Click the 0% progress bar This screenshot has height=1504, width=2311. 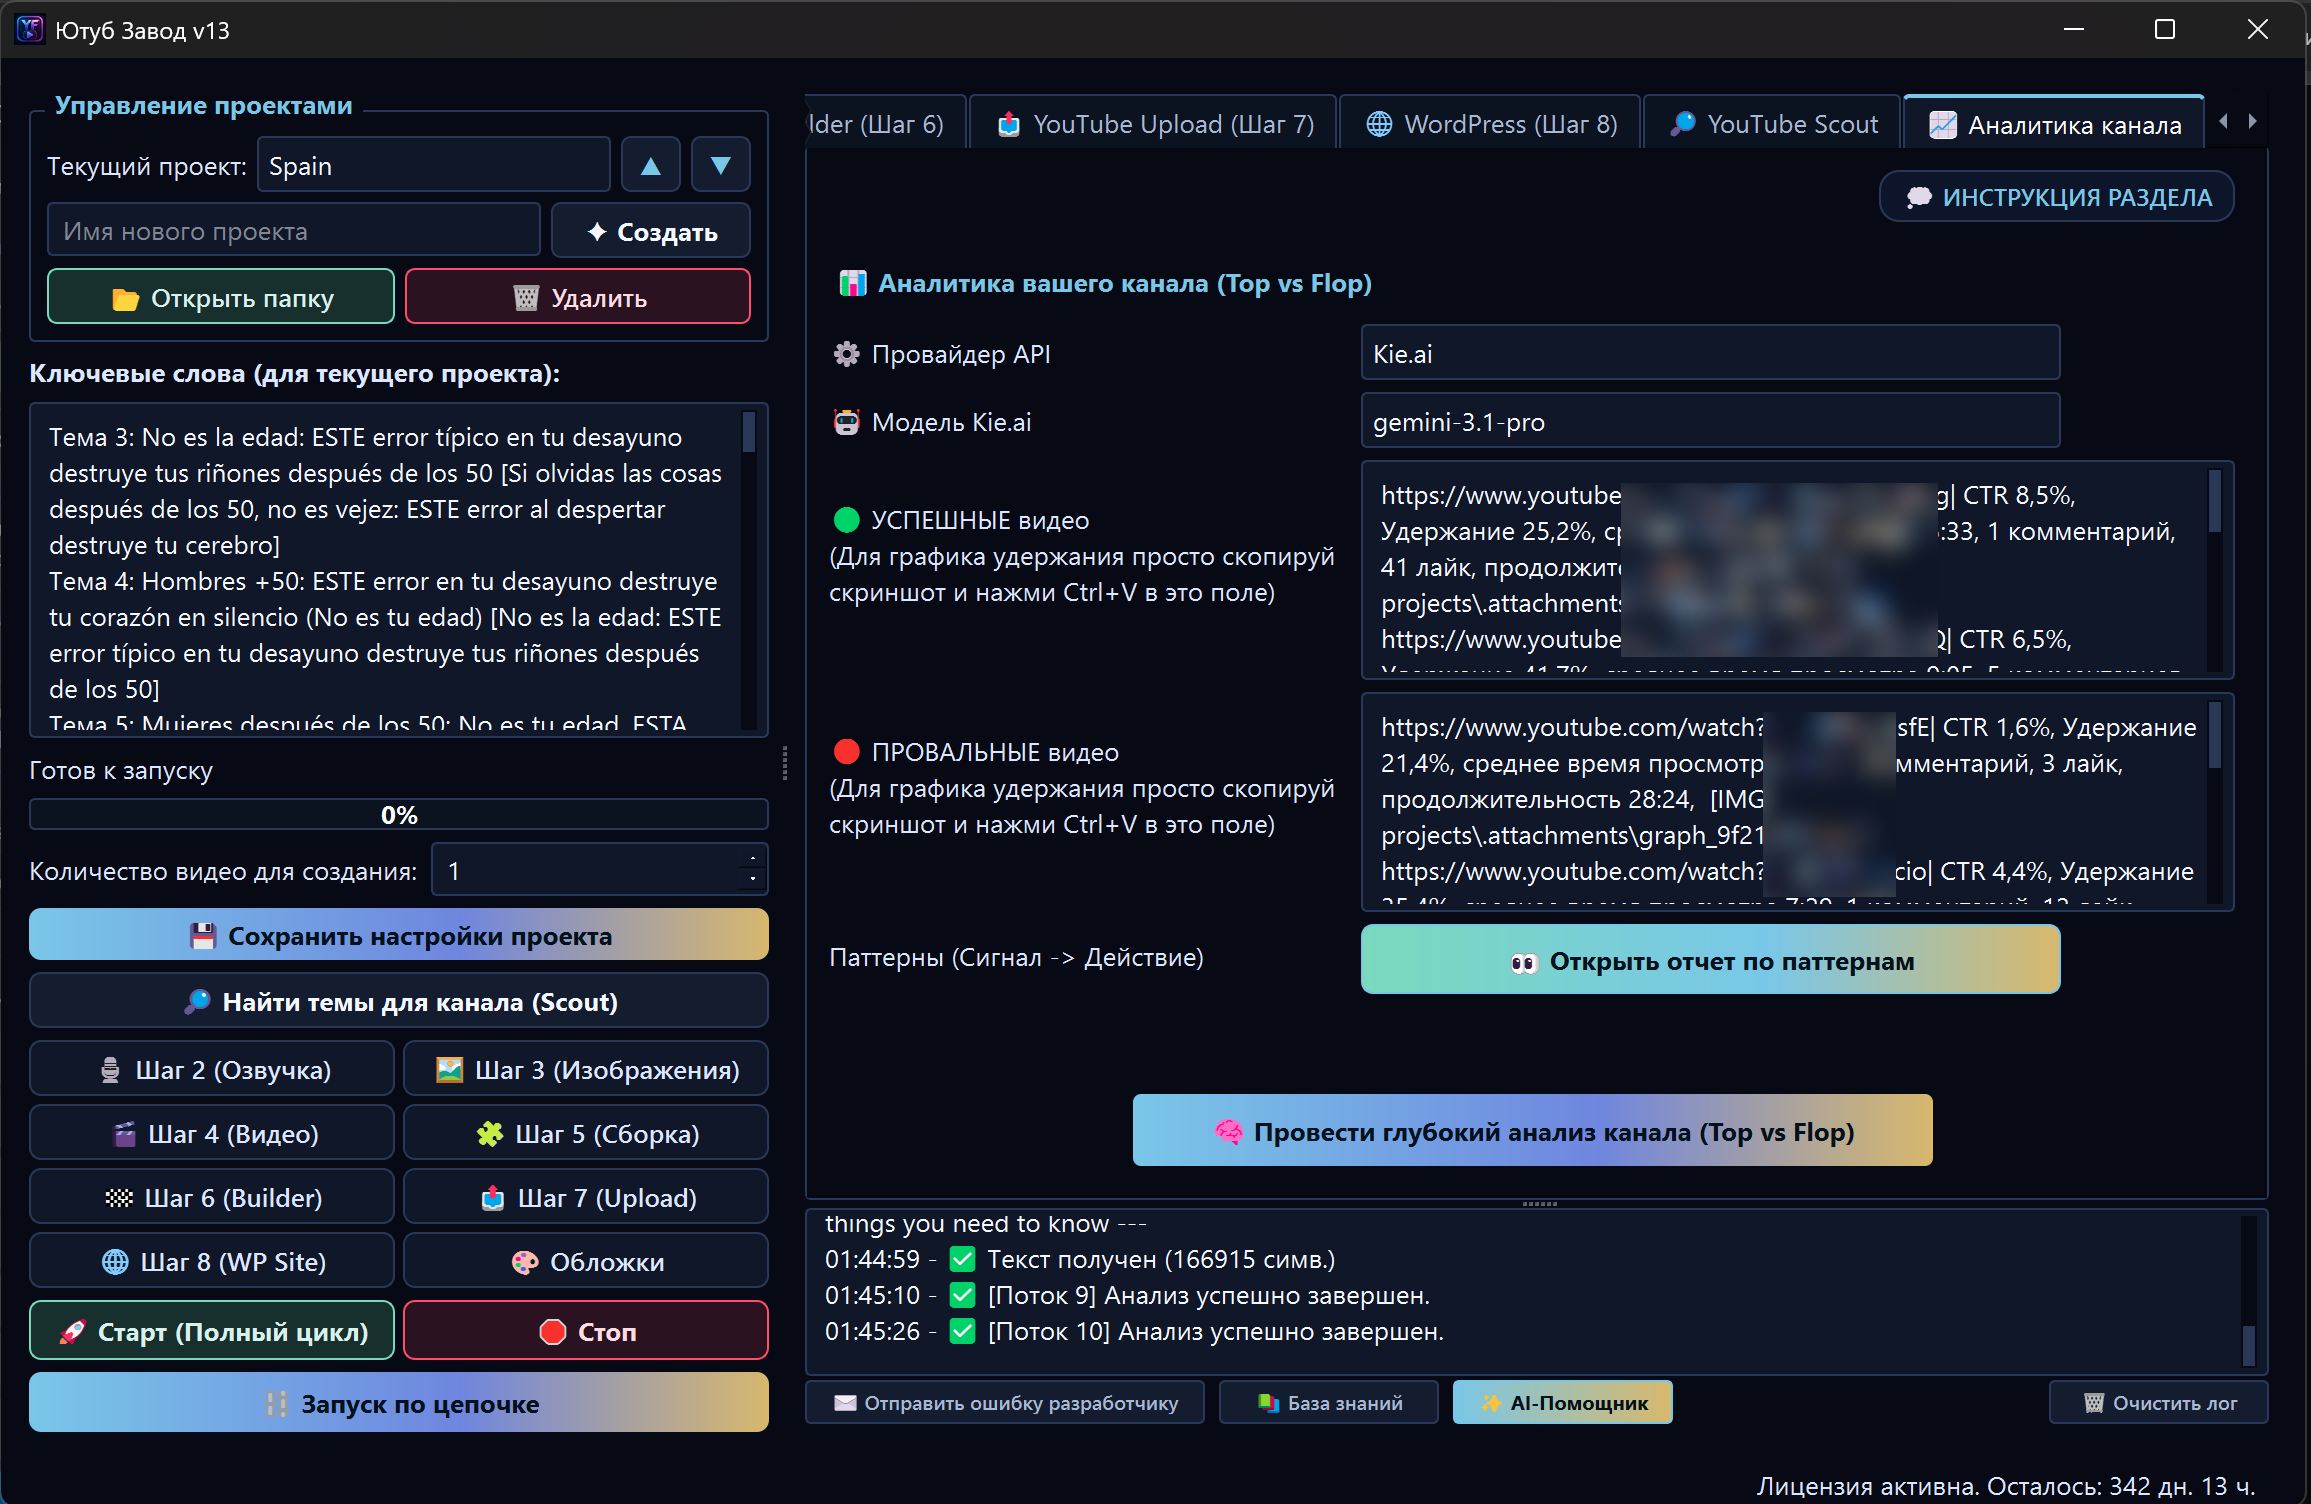[399, 814]
